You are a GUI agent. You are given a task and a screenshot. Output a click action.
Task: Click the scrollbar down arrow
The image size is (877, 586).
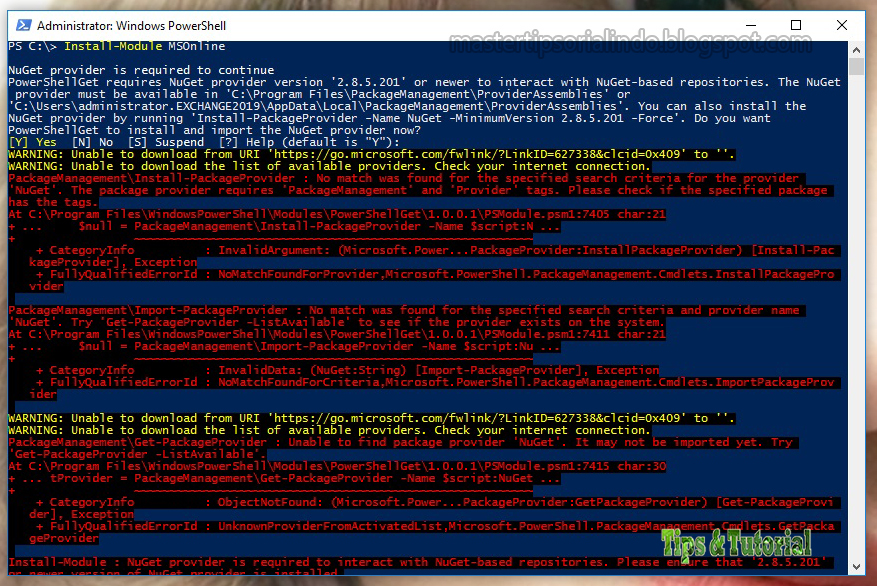(856, 566)
